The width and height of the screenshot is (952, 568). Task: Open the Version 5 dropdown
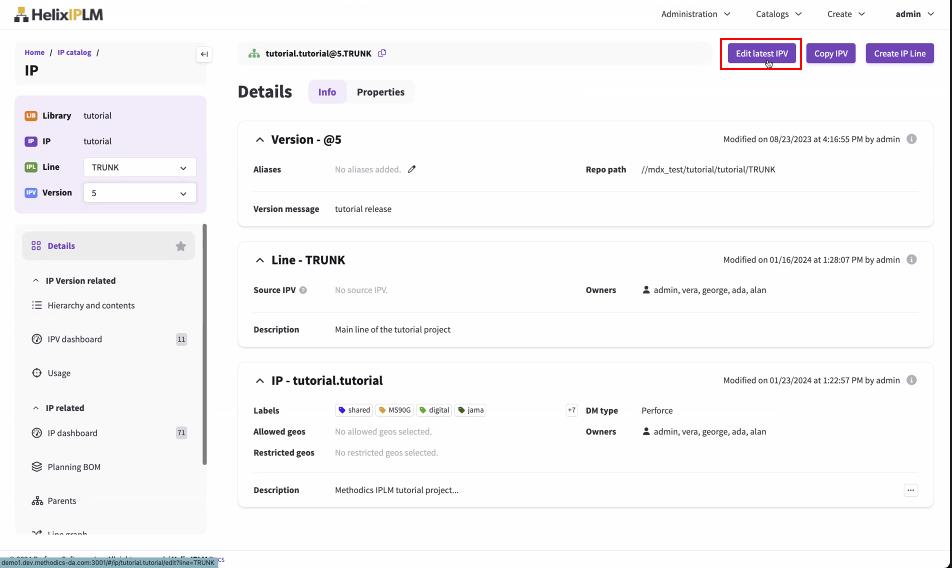point(139,193)
